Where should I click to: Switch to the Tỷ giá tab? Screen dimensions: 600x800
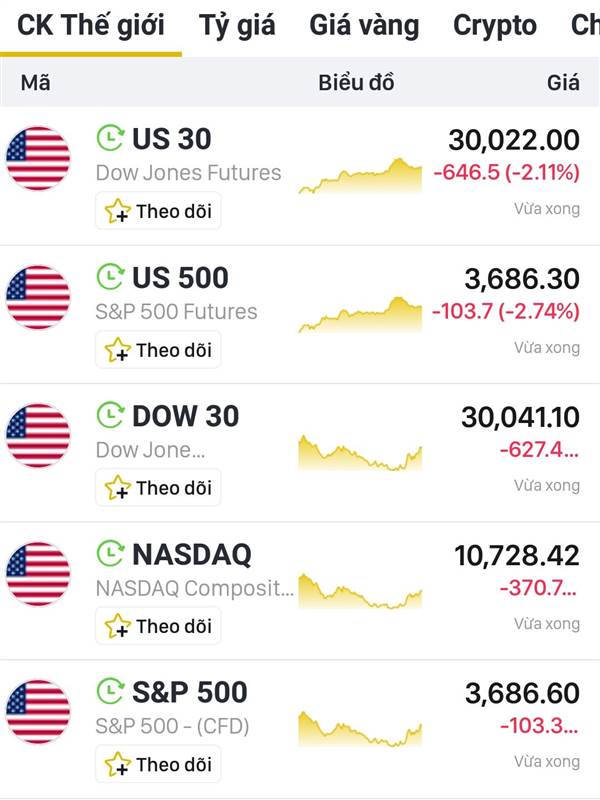tap(237, 26)
